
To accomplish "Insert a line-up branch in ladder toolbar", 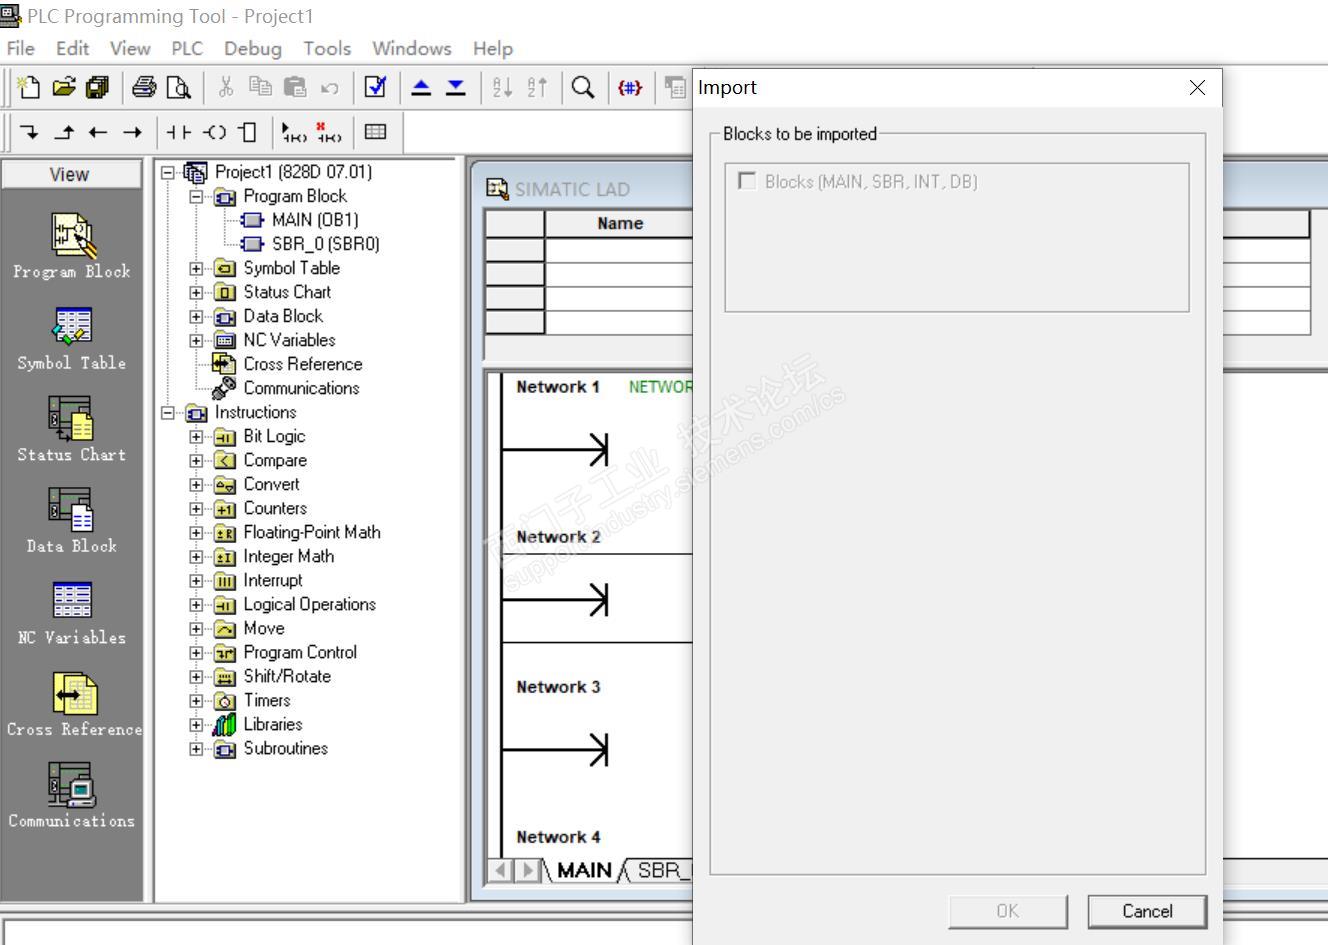I will pyautogui.click(x=64, y=132).
